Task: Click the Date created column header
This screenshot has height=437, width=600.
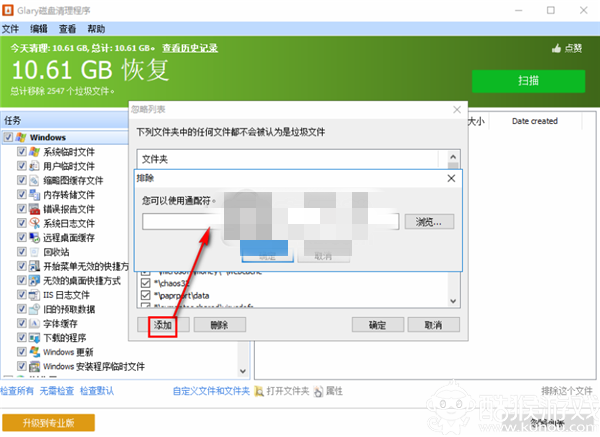Action: pyautogui.click(x=535, y=121)
